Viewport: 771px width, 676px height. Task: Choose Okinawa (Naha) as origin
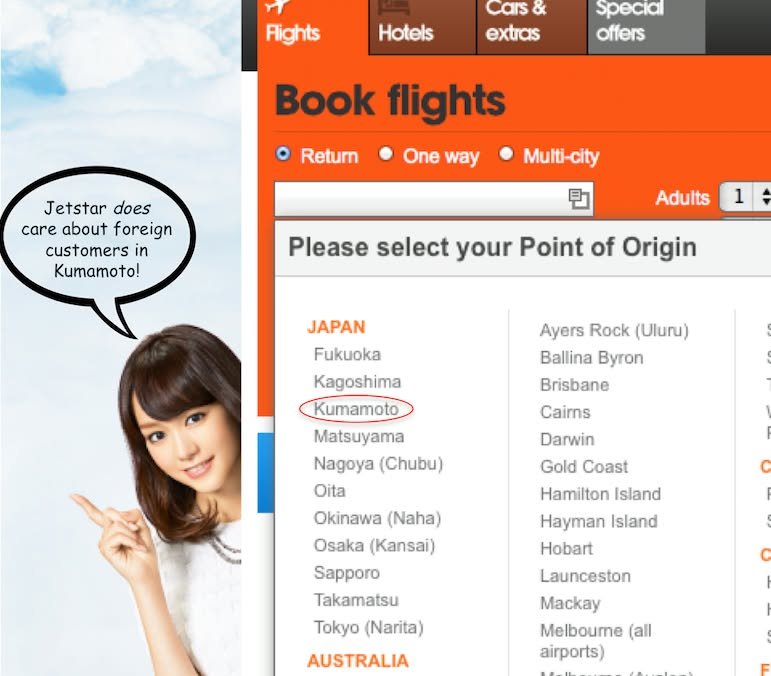(x=377, y=518)
